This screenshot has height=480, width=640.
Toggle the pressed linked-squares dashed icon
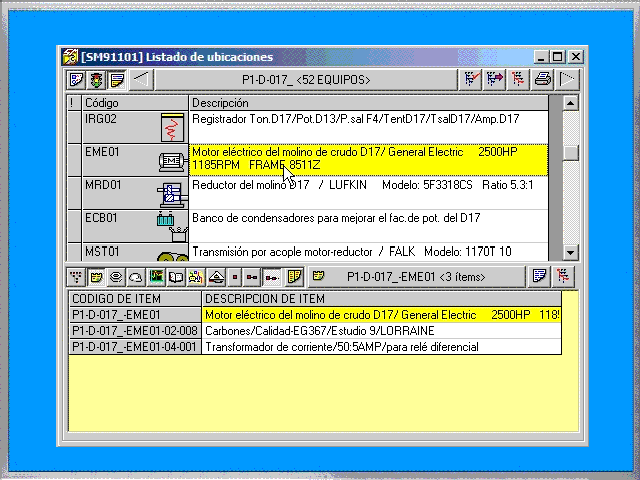[x=271, y=278]
